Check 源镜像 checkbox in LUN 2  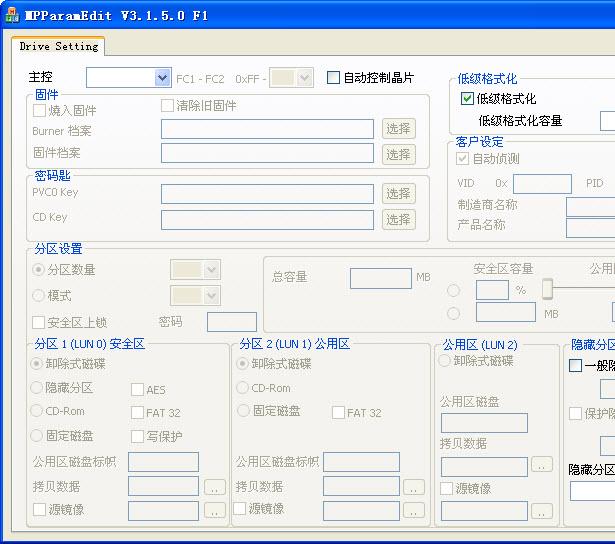(446, 488)
